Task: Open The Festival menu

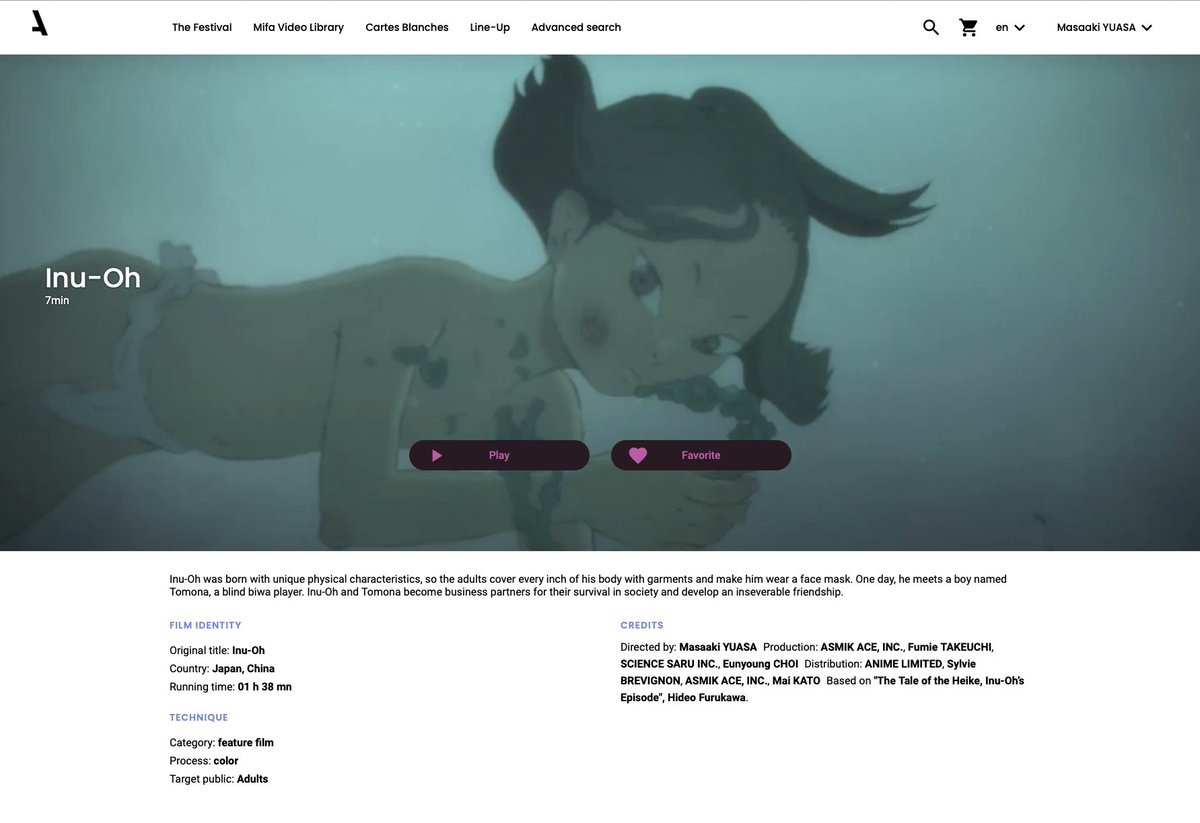Action: [x=202, y=27]
